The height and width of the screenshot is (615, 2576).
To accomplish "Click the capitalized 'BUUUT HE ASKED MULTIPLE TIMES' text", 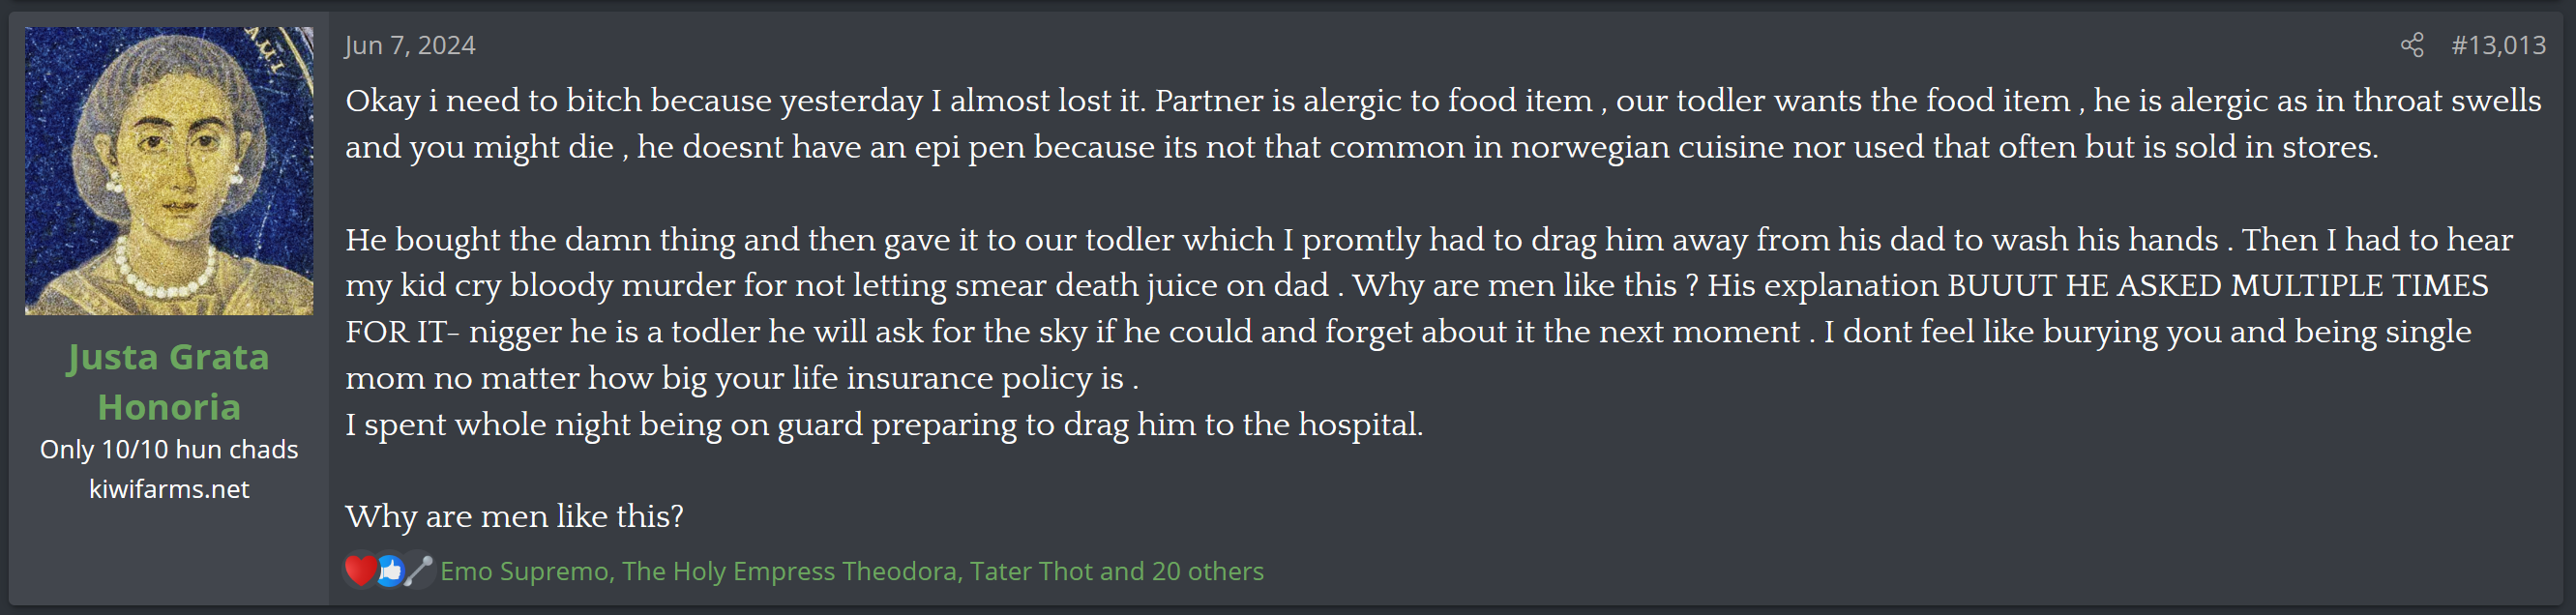I will tap(2217, 285).
